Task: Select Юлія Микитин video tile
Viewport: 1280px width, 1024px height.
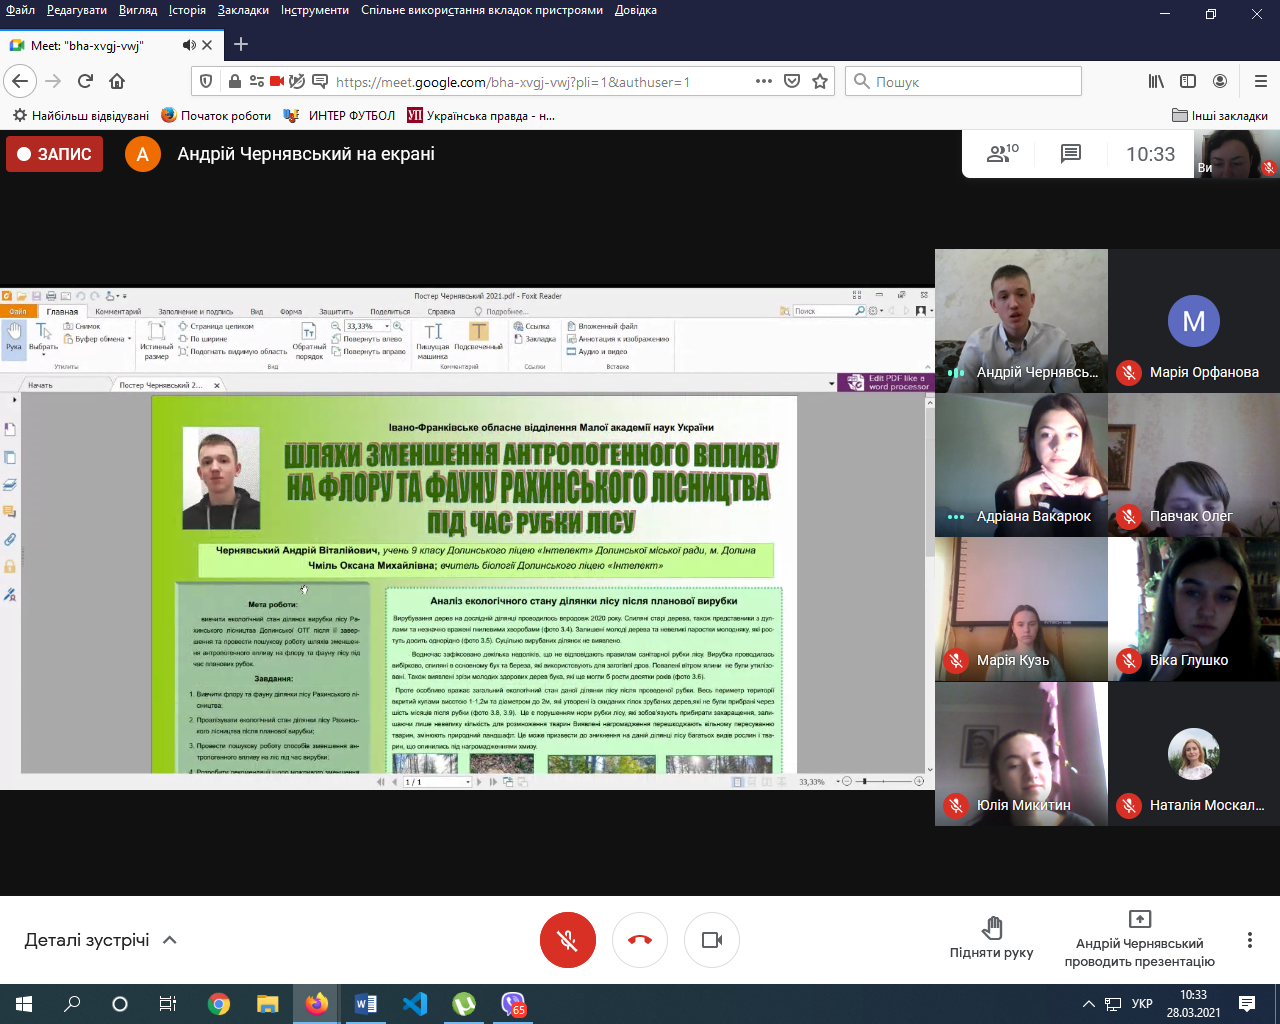Action: (x=1021, y=754)
